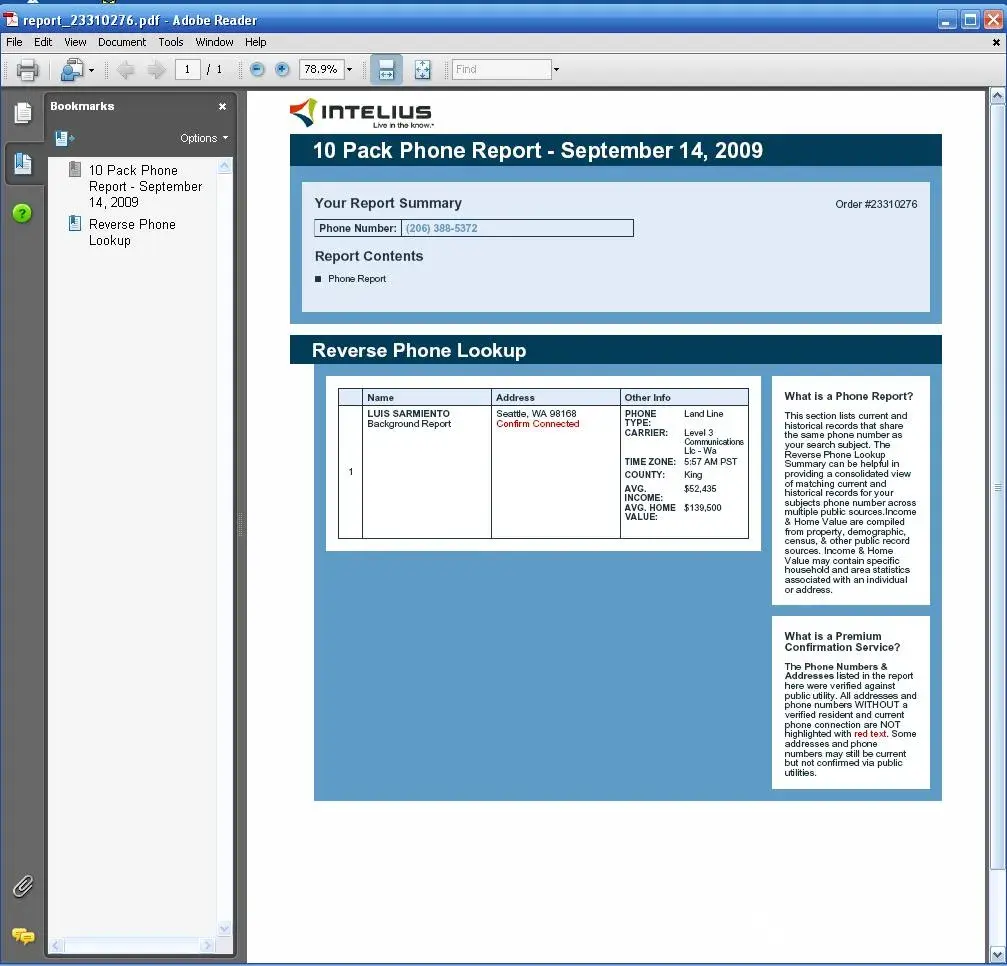Click the bookmarks panel horizontal scrollbar
Image resolution: width=1007 pixels, height=966 pixels.
132,945
